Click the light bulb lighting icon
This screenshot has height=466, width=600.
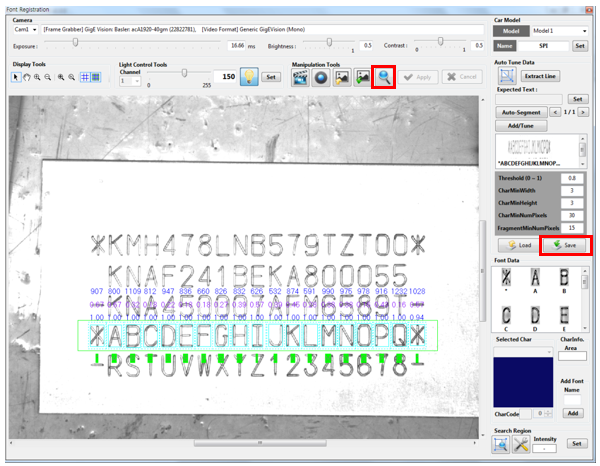click(249, 77)
